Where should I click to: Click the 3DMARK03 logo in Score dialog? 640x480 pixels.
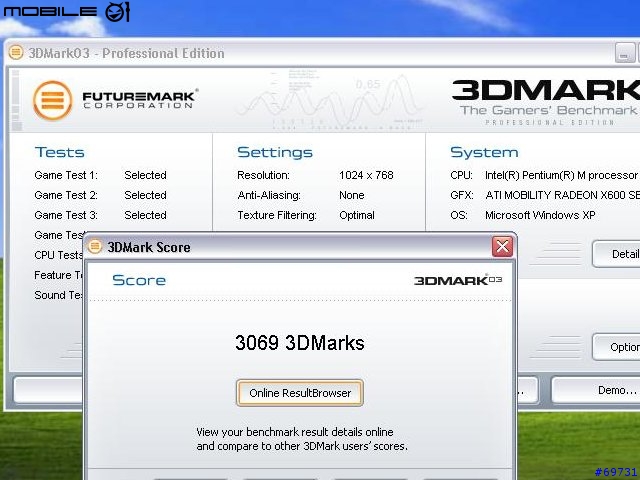458,280
